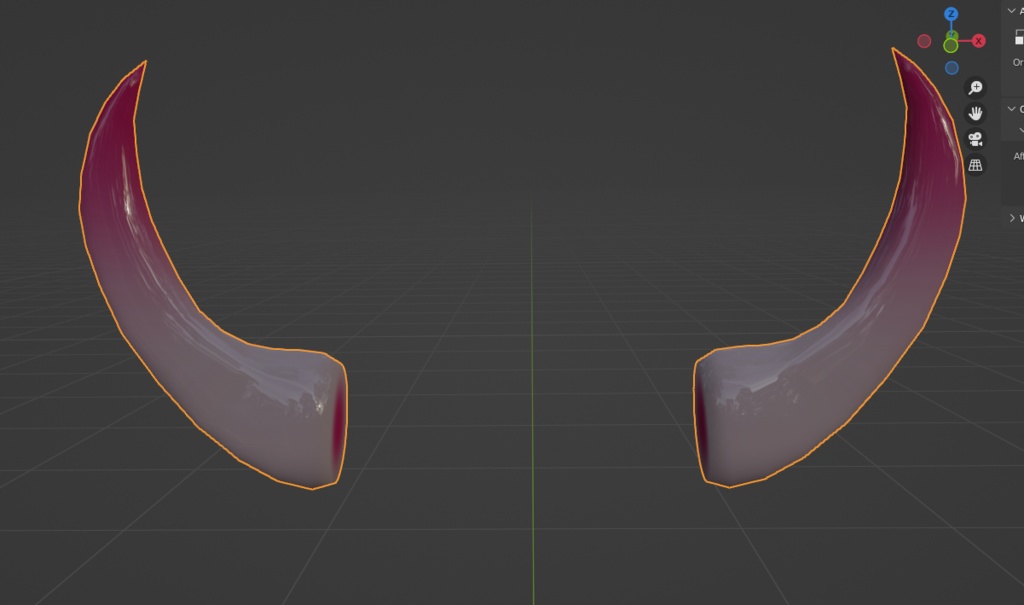This screenshot has width=1024, height=605.
Task: Click the blue sphere below the navigation gizmo
Action: tap(951, 68)
